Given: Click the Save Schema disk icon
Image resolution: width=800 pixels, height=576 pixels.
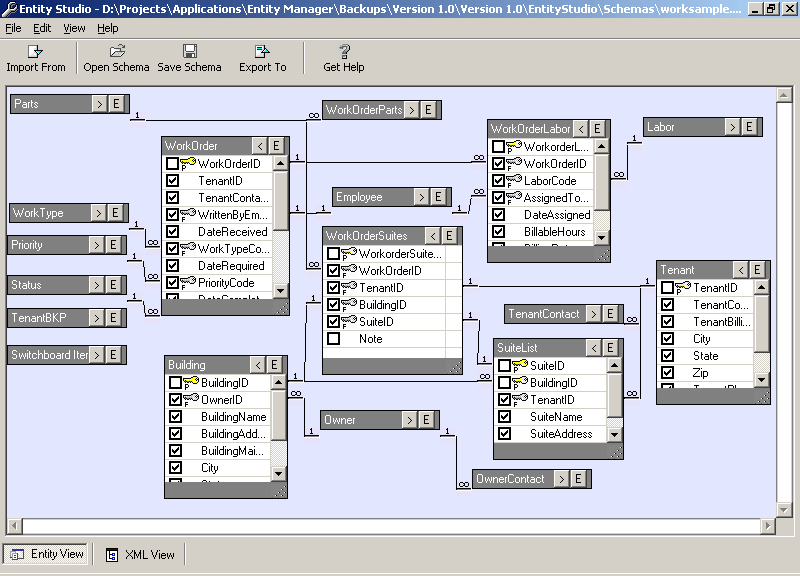Looking at the screenshot, I should tap(190, 51).
